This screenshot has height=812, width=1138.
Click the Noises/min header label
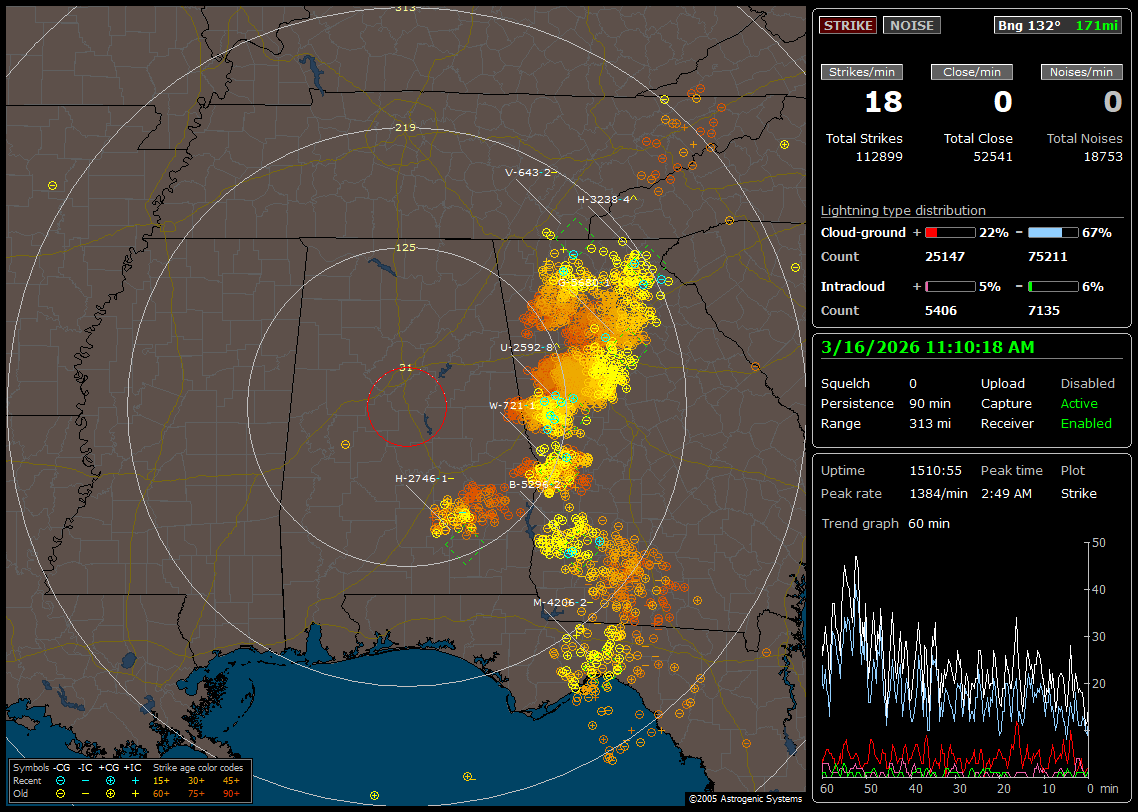1081,72
